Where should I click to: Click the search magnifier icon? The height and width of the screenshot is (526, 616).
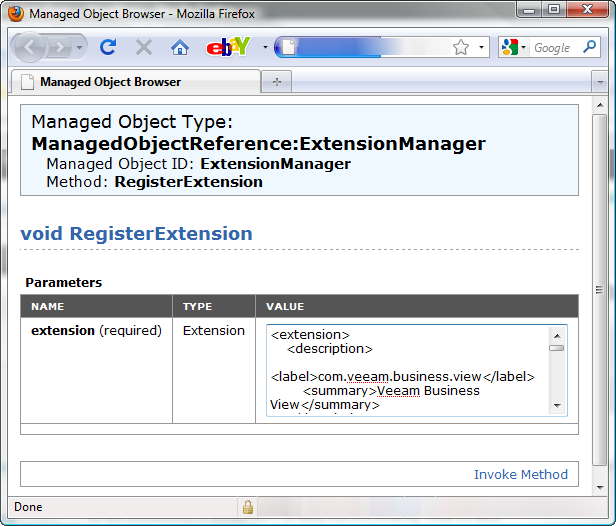[590, 47]
